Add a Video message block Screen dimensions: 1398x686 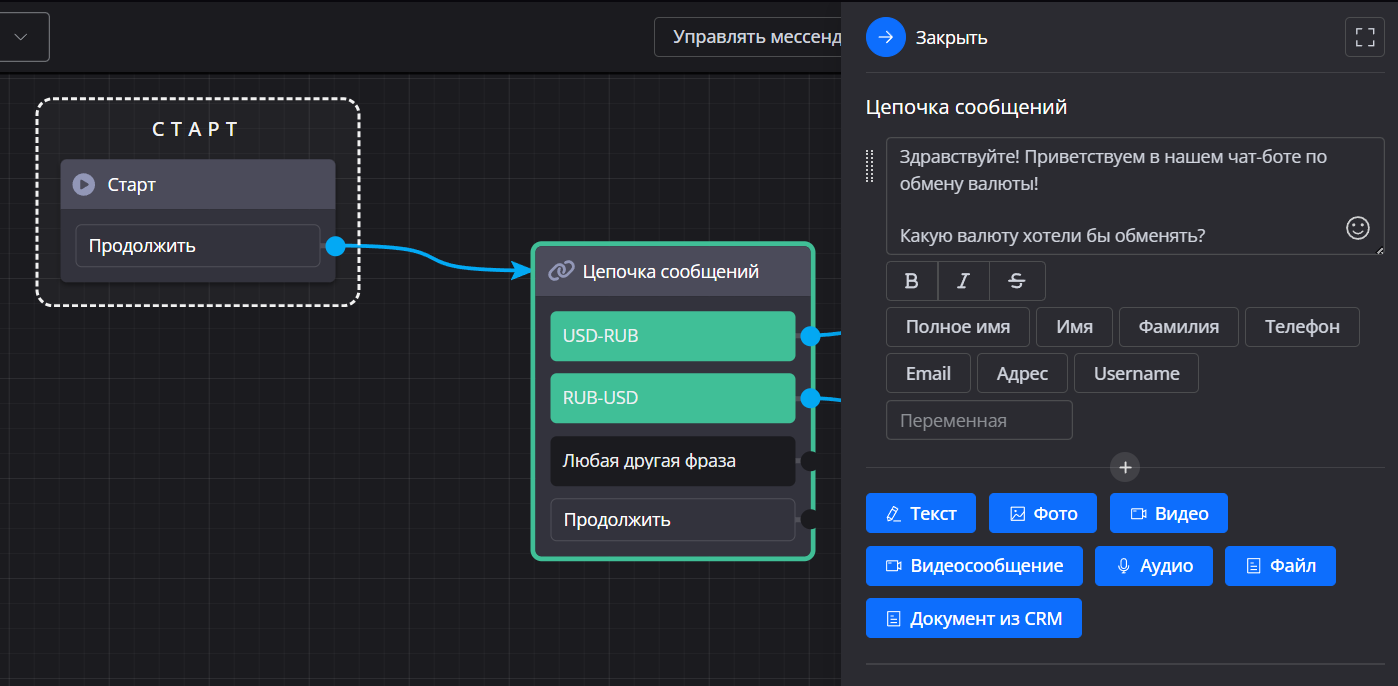[1168, 513]
